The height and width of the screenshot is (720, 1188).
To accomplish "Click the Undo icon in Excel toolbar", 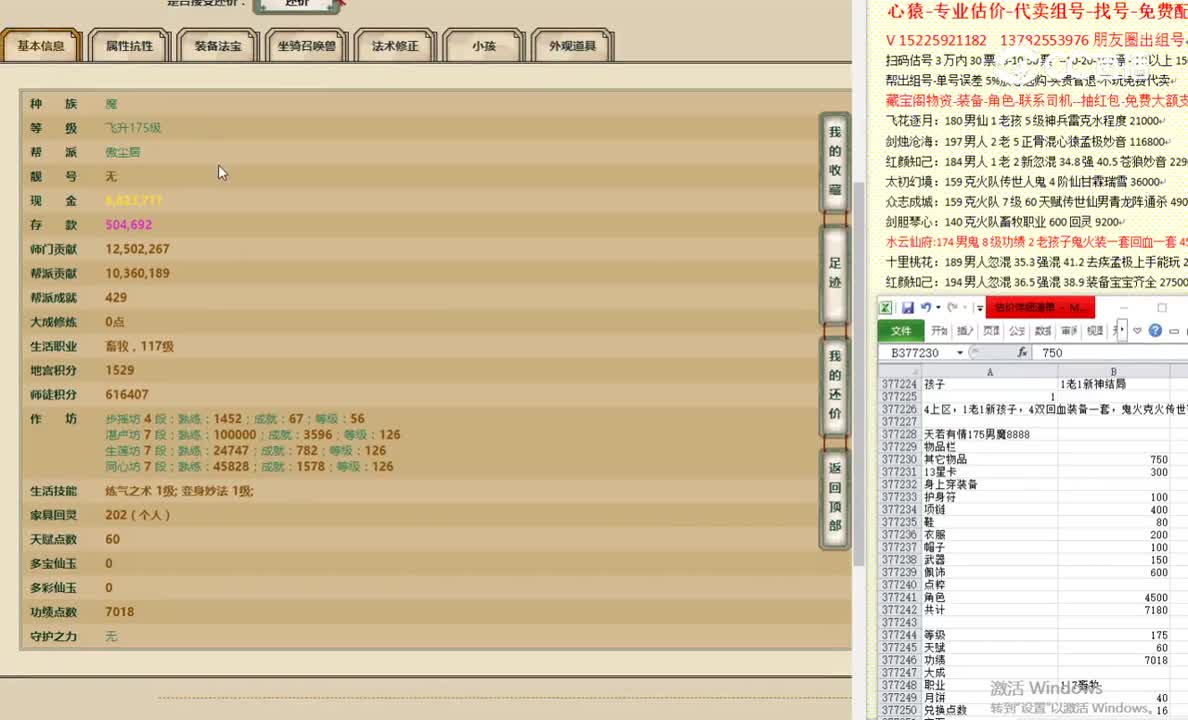I will click(x=924, y=307).
